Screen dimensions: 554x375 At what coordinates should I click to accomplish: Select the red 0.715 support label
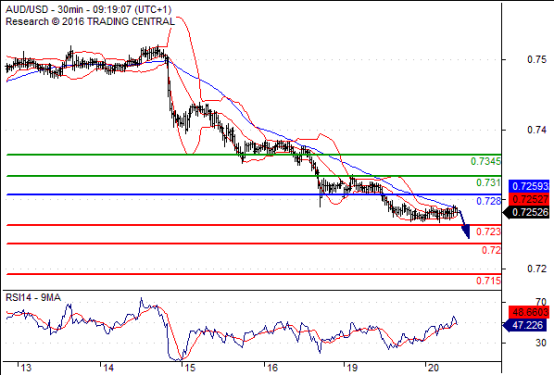click(x=488, y=281)
